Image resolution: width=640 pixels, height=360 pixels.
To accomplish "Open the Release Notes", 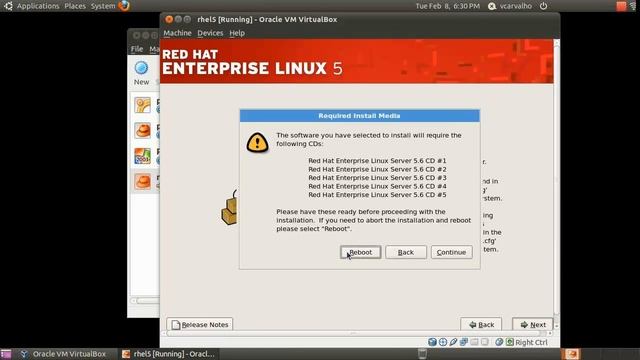I will [x=200, y=324].
